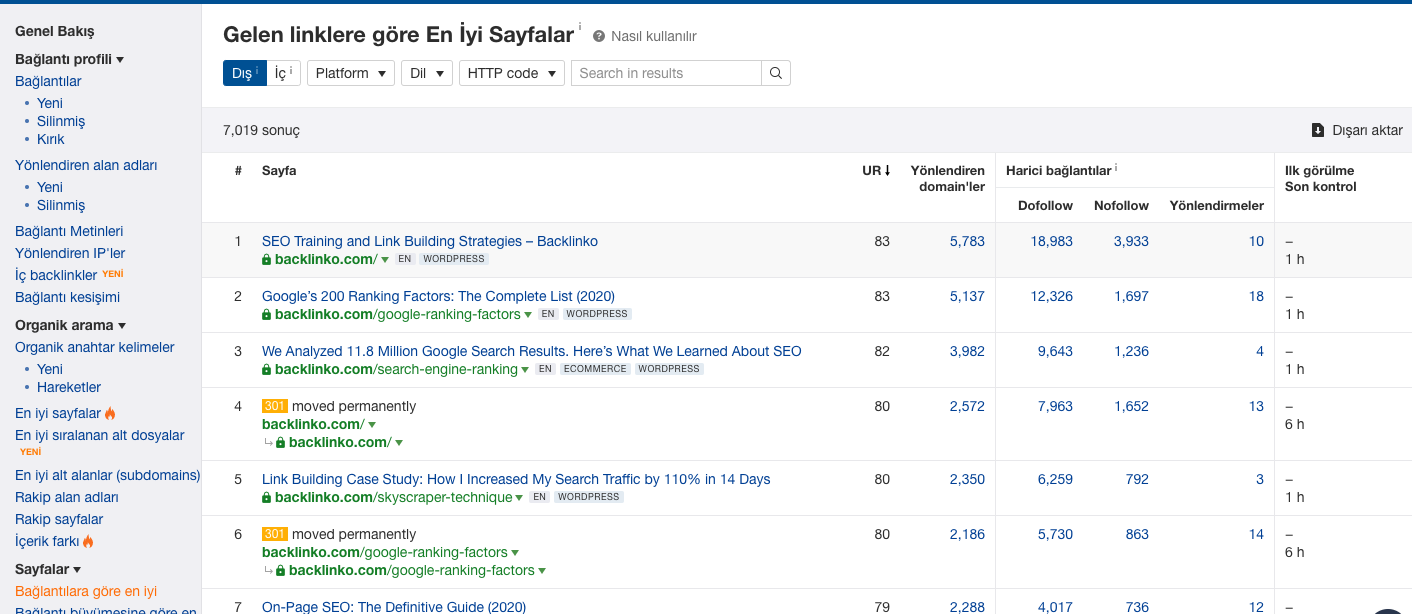This screenshot has height=614, width=1412.
Task: Open SEO Training and Link Building Strategies page
Action: [x=430, y=241]
